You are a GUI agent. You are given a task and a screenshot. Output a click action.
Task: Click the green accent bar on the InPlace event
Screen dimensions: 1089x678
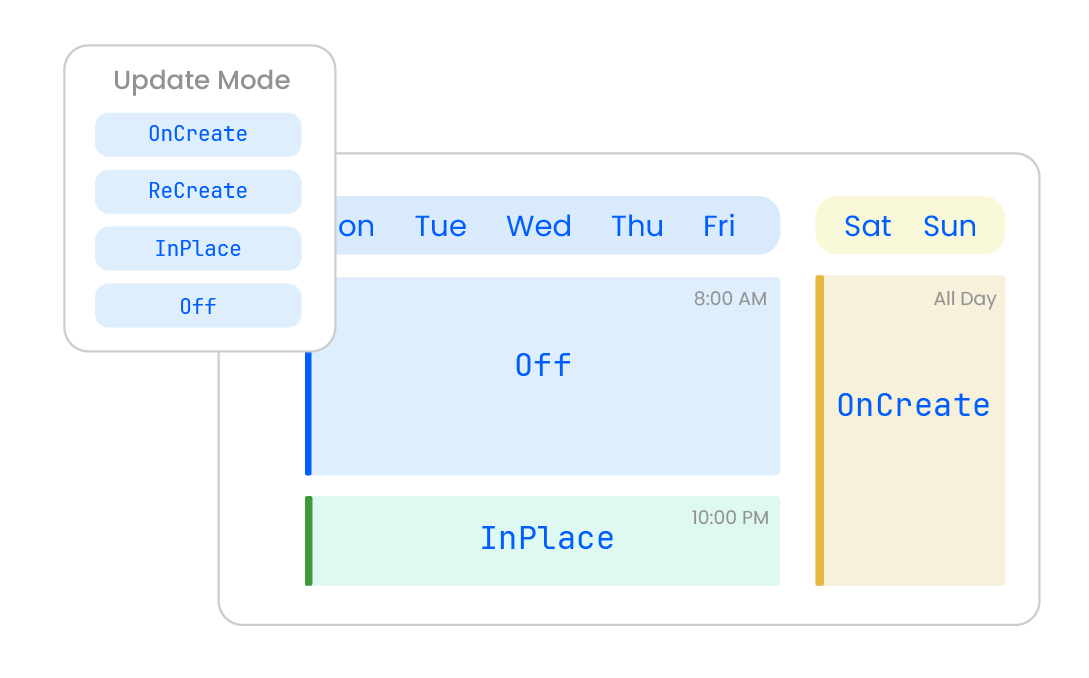tap(309, 538)
